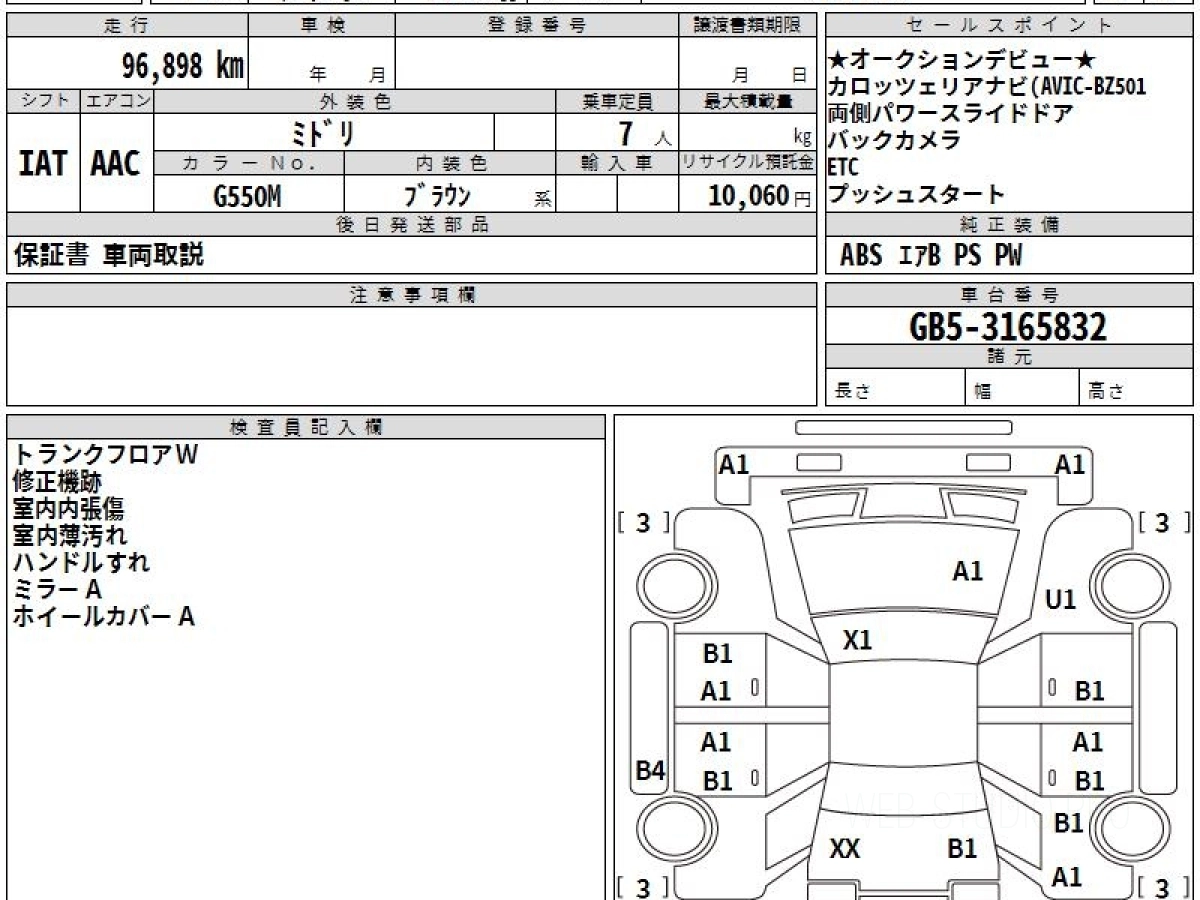Click the XX mark on car diagram

[x=845, y=850]
